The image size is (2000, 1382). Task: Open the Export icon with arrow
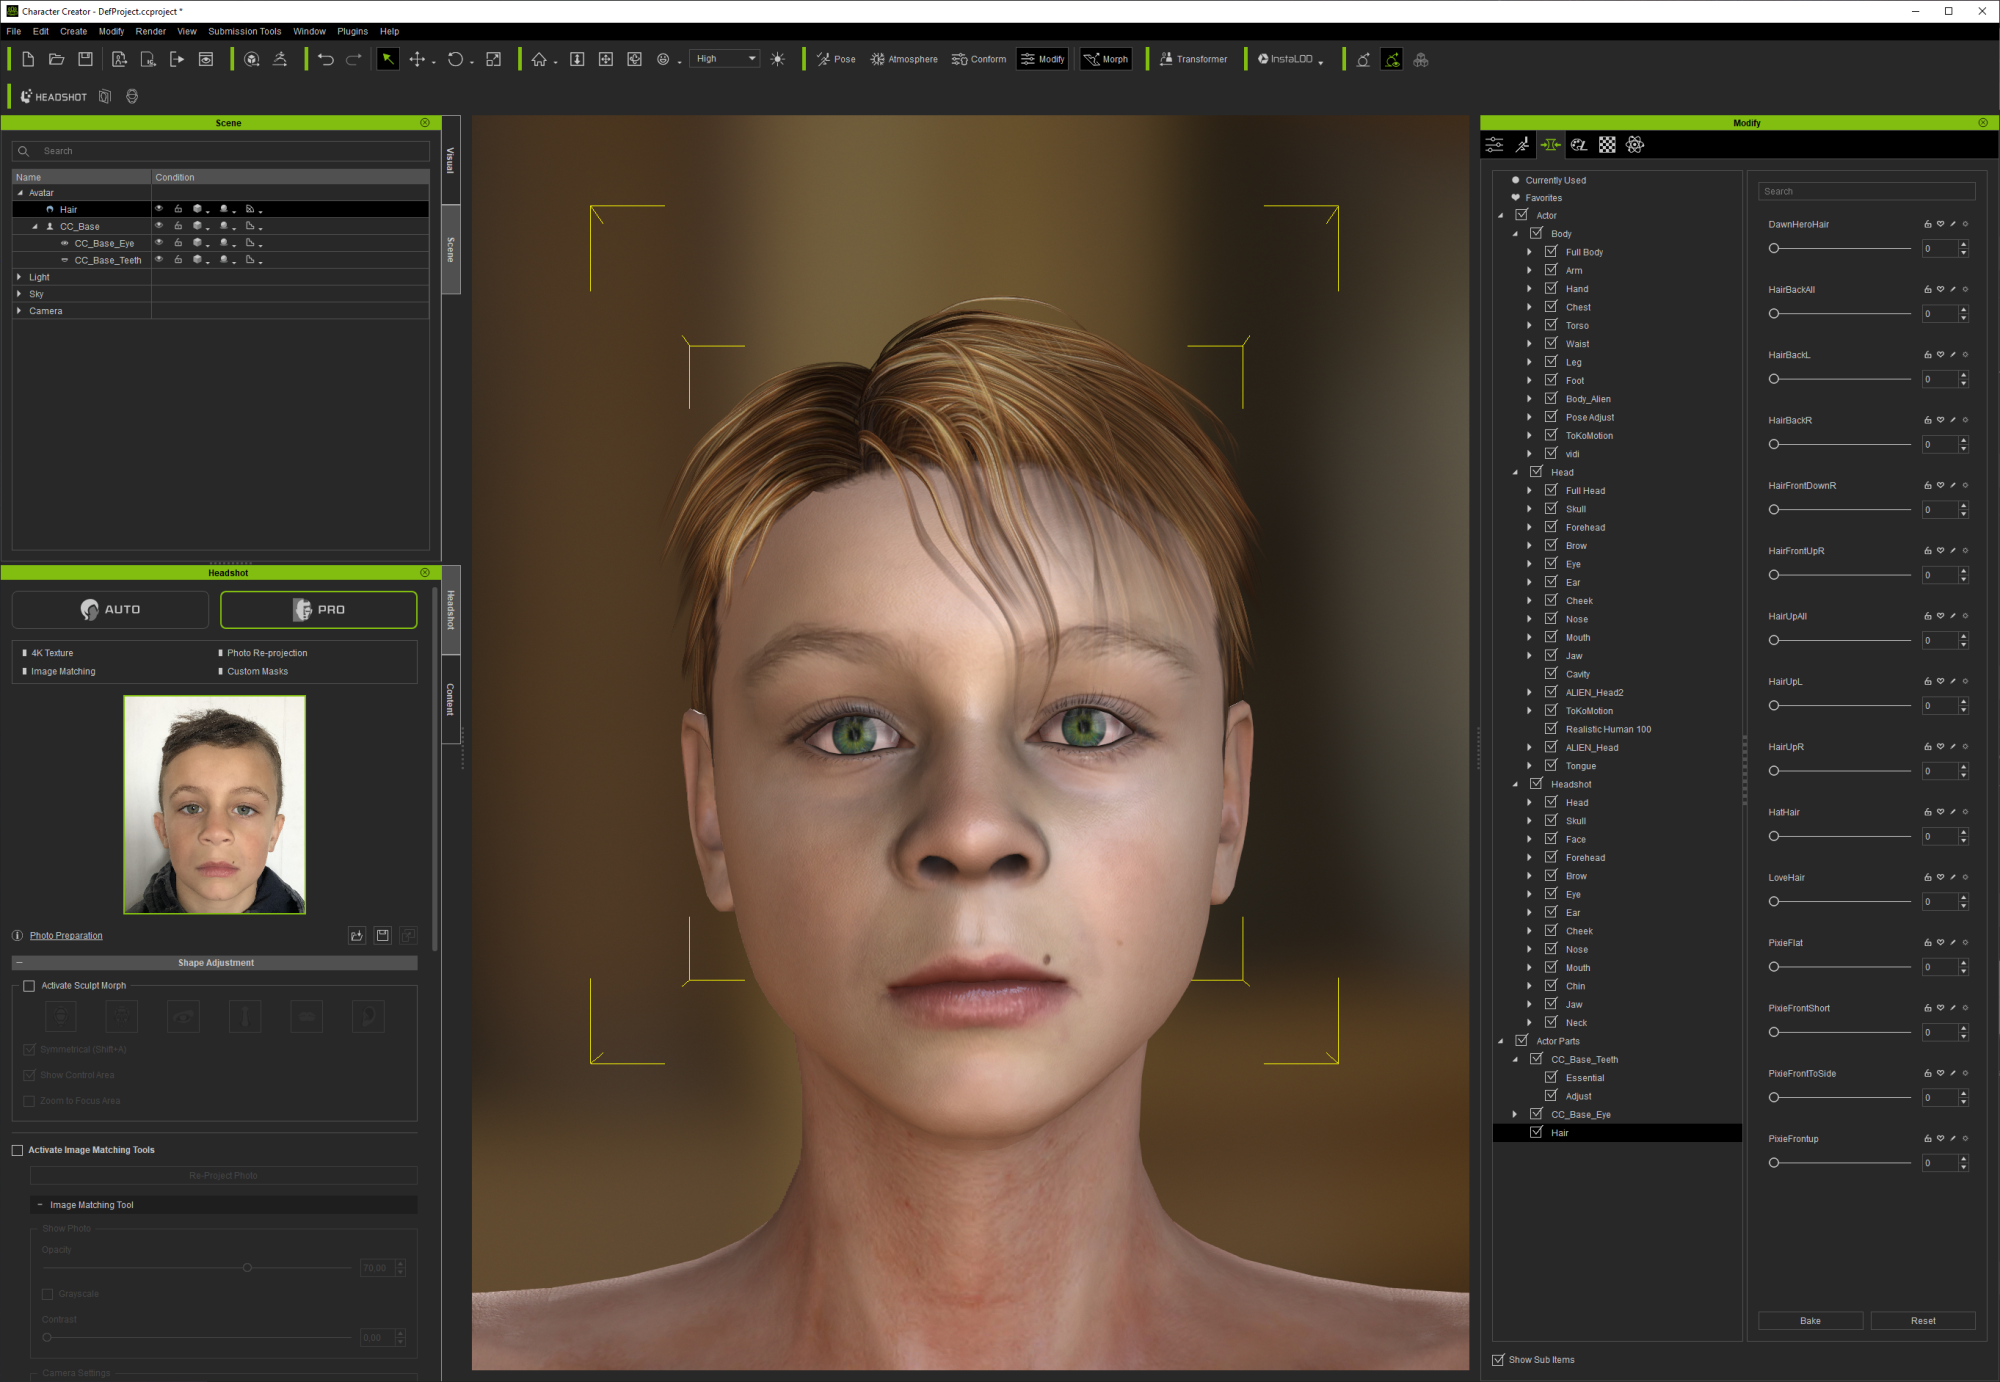(x=177, y=59)
